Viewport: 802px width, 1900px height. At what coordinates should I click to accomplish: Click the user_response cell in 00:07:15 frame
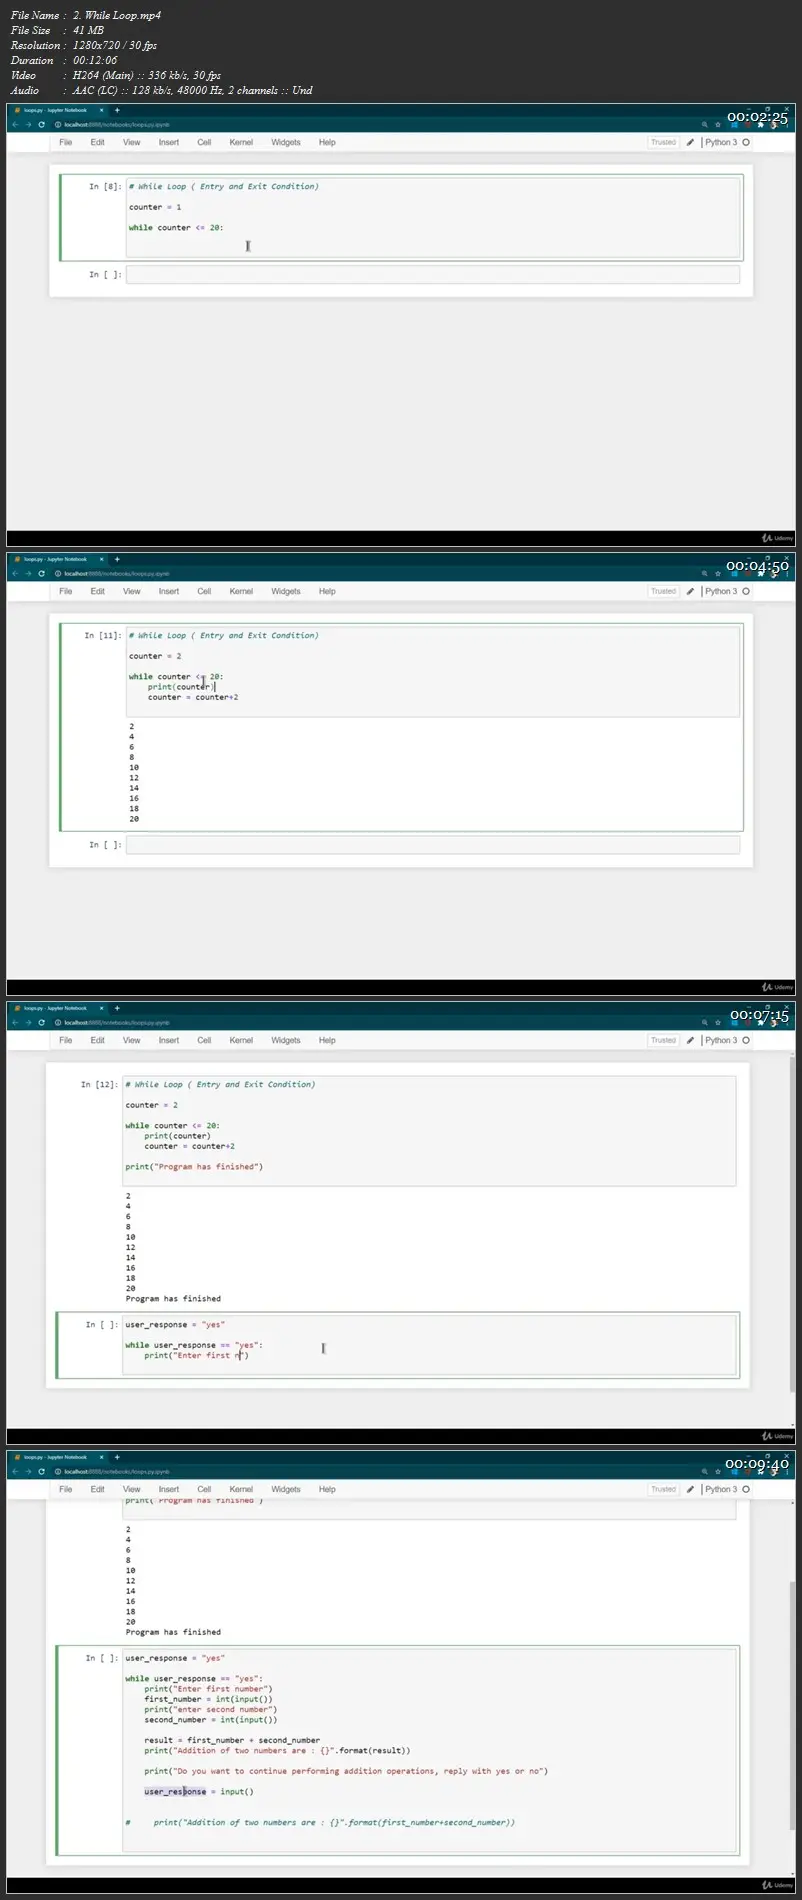point(429,1344)
